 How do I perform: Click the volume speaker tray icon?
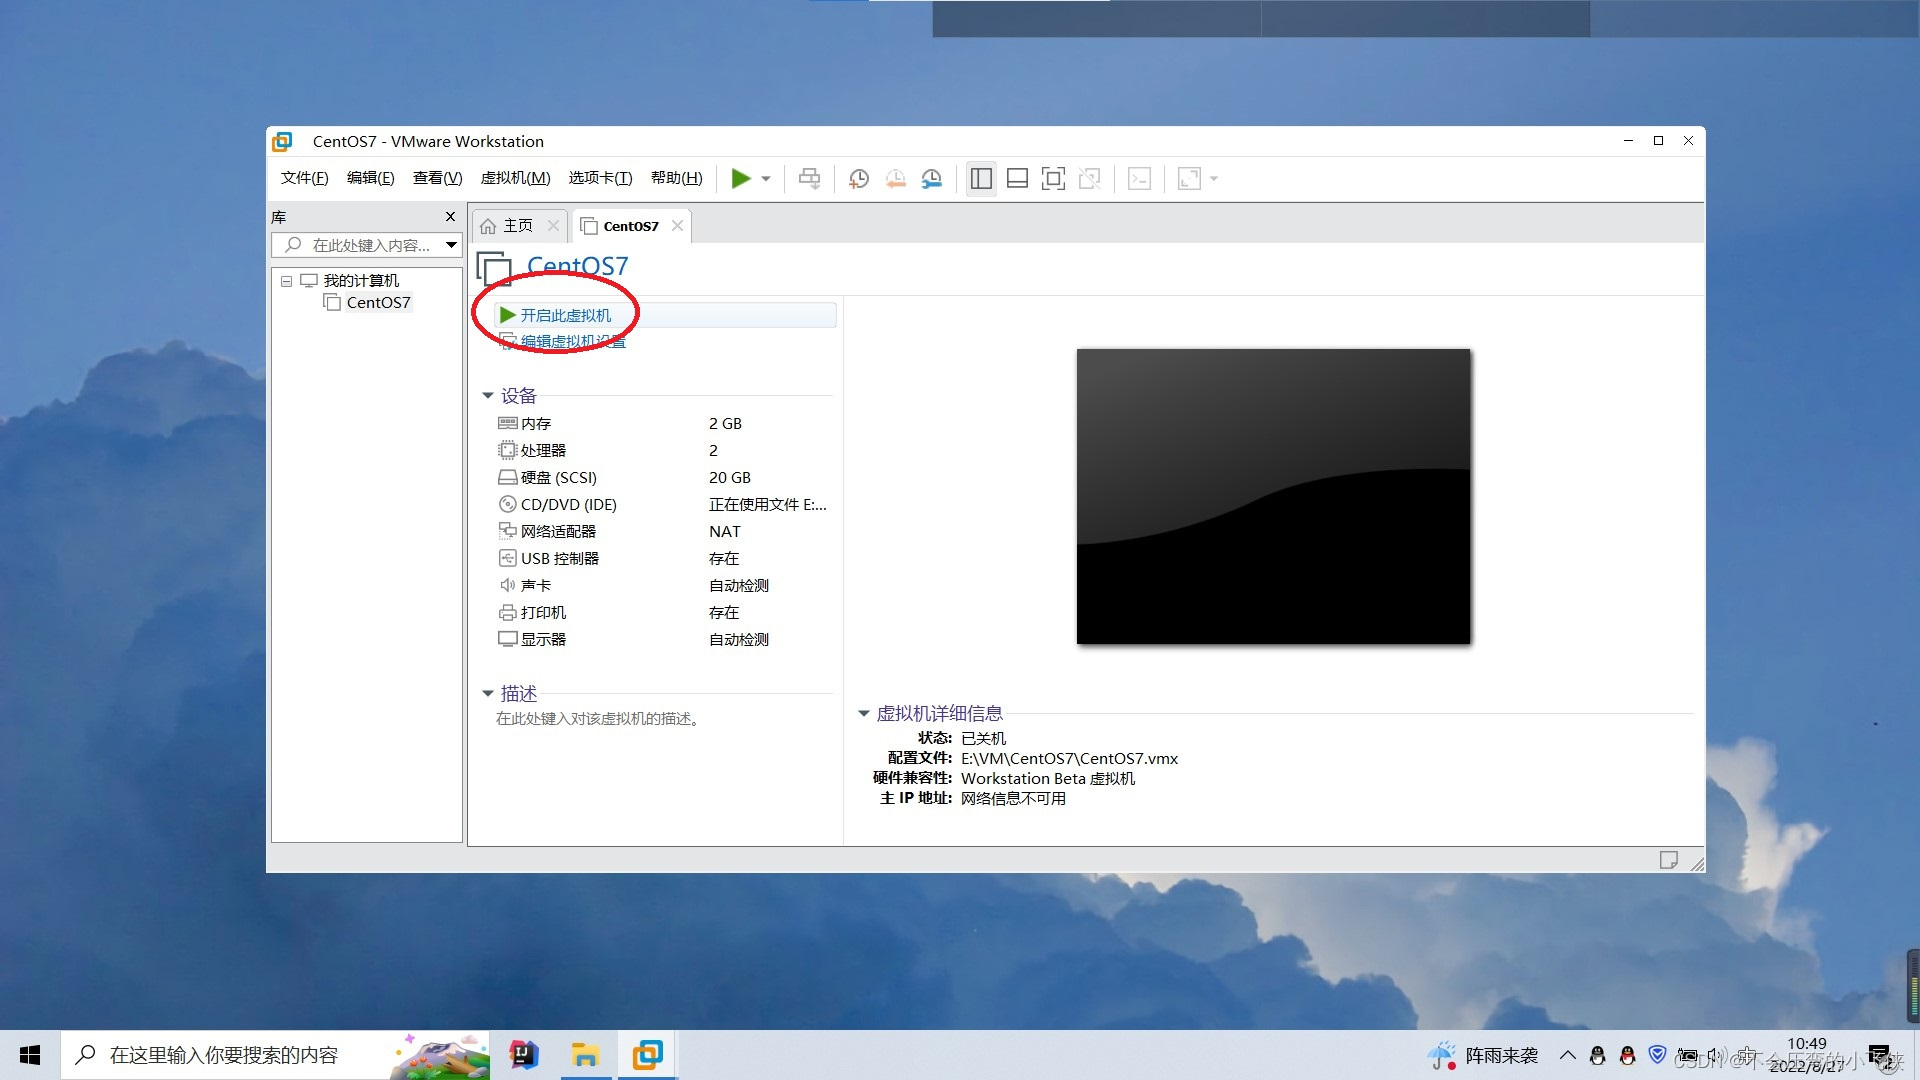tap(1716, 1055)
